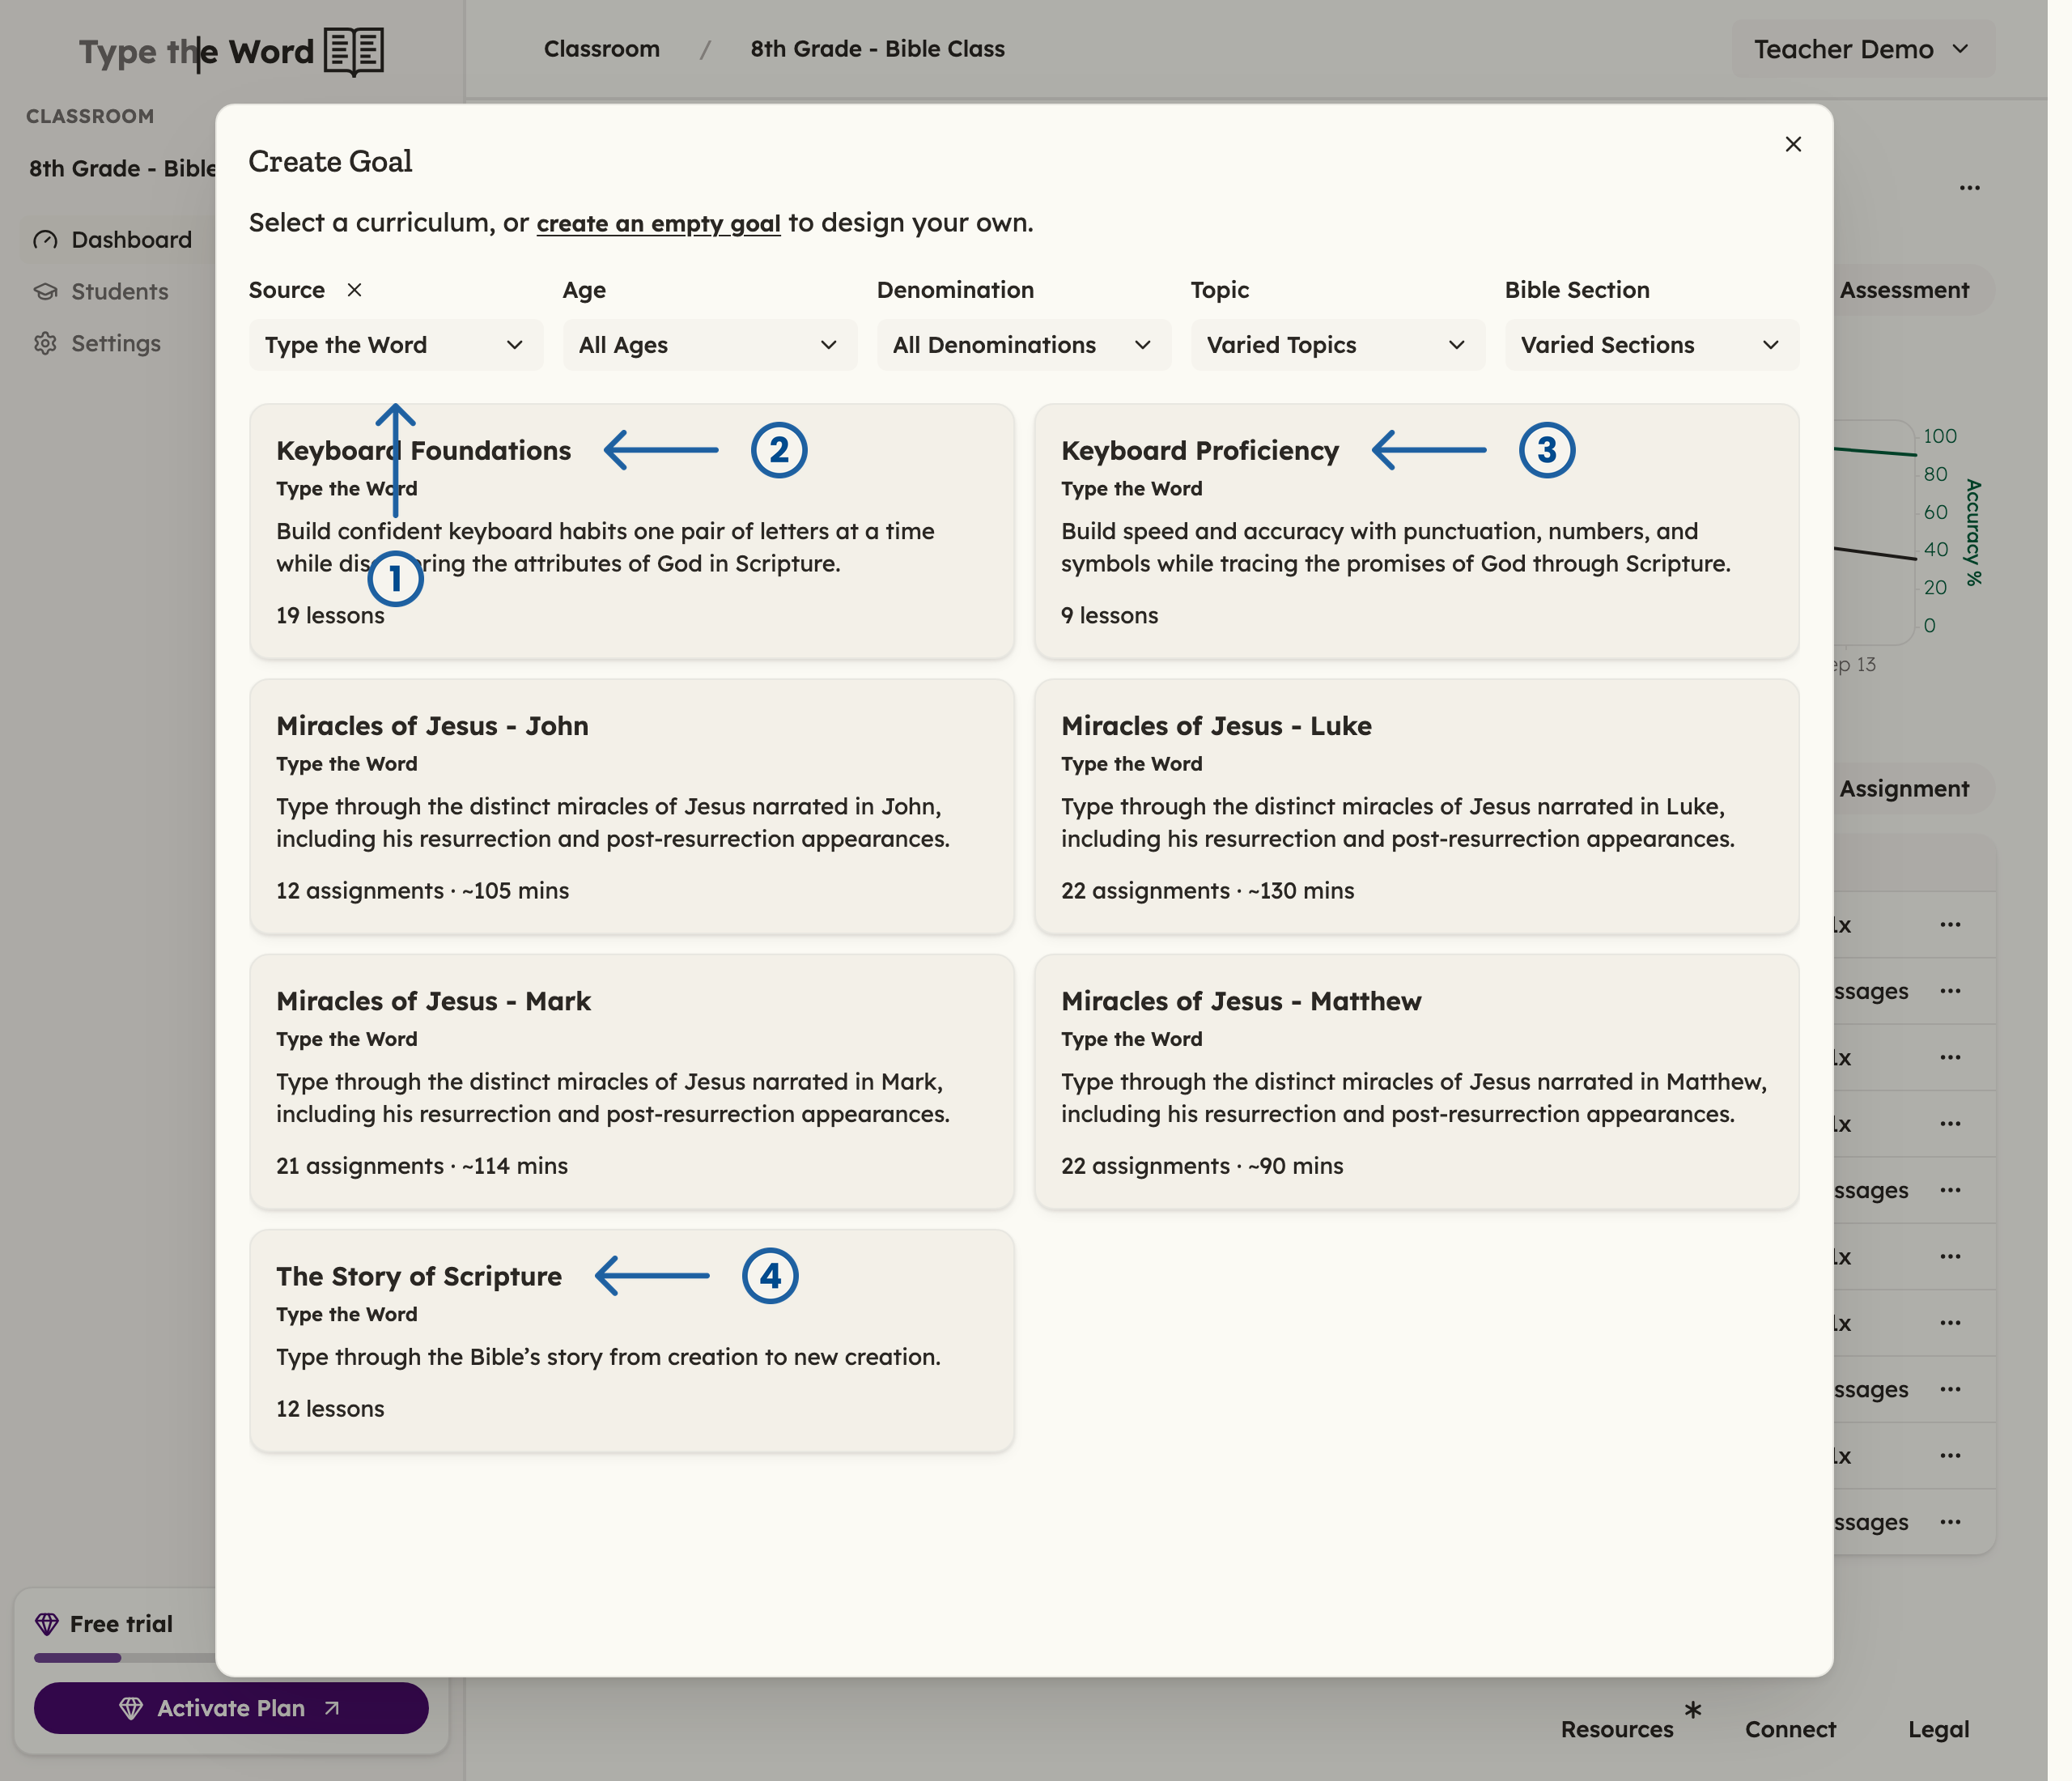Open Resources in the footer

(x=1617, y=1729)
